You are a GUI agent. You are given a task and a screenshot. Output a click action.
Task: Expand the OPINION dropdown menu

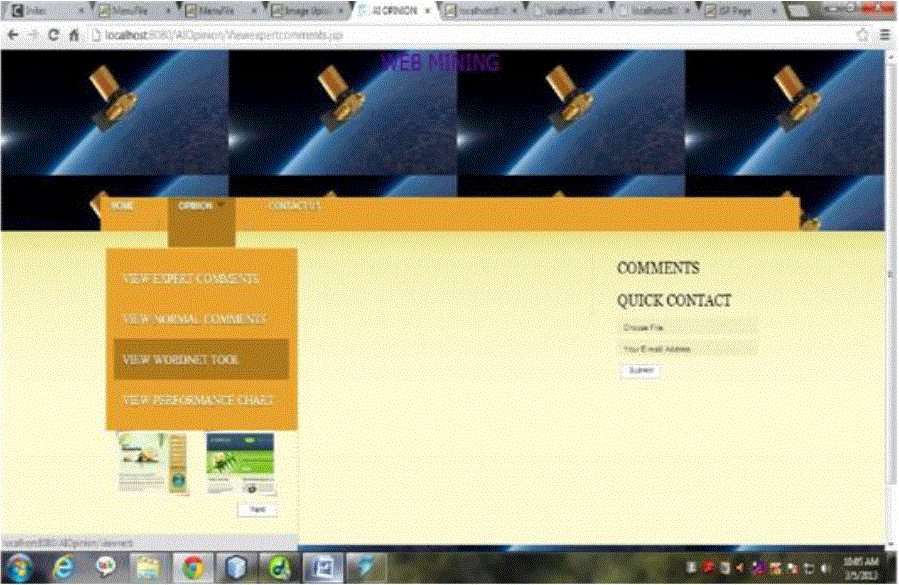coord(200,206)
